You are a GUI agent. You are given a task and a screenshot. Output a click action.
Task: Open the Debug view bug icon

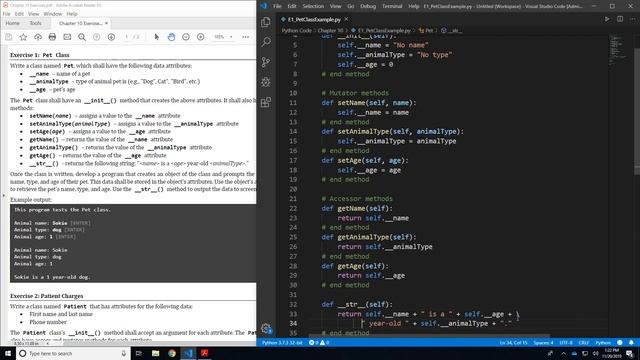click(266, 82)
